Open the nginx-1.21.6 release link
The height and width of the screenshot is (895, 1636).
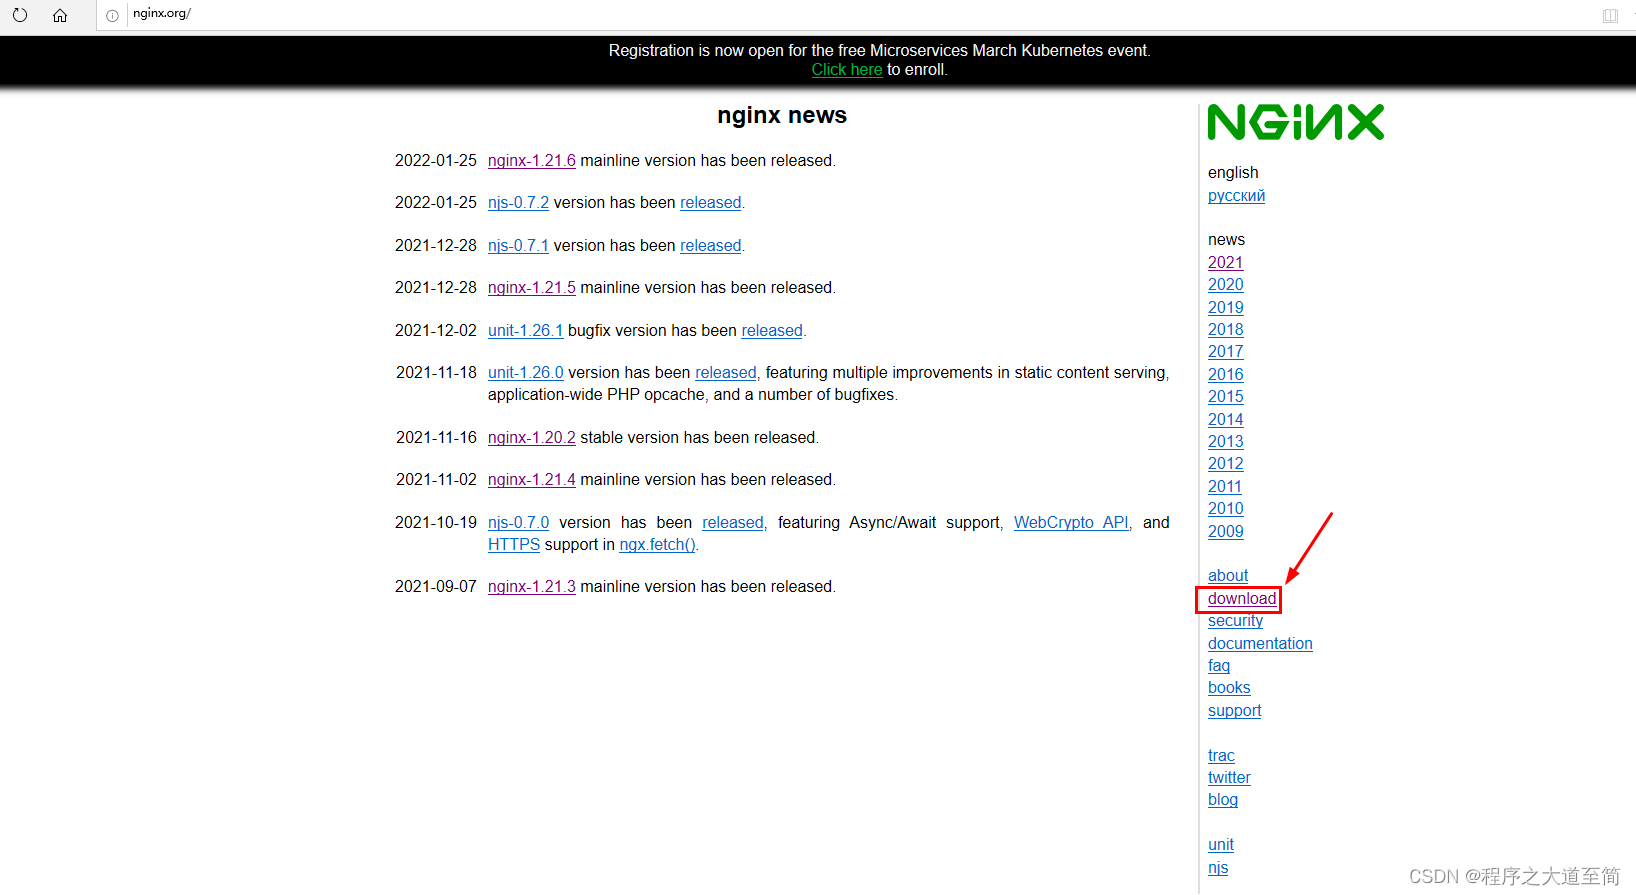[x=532, y=161]
